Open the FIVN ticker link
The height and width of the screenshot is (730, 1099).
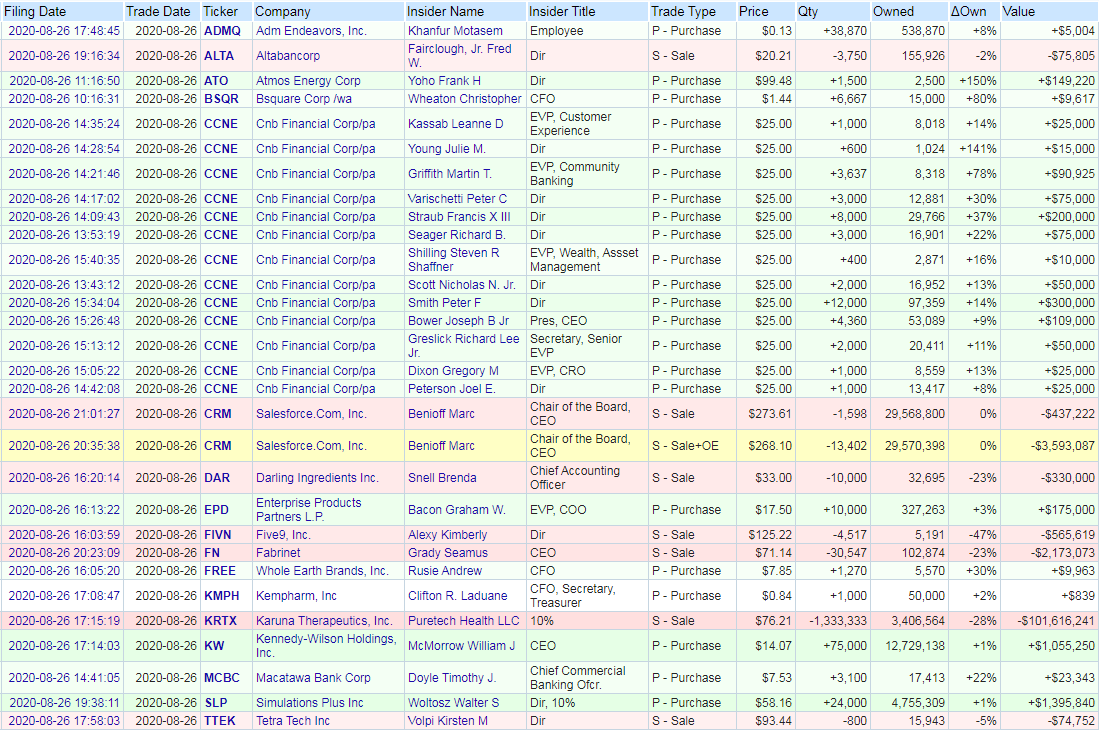tap(218, 535)
